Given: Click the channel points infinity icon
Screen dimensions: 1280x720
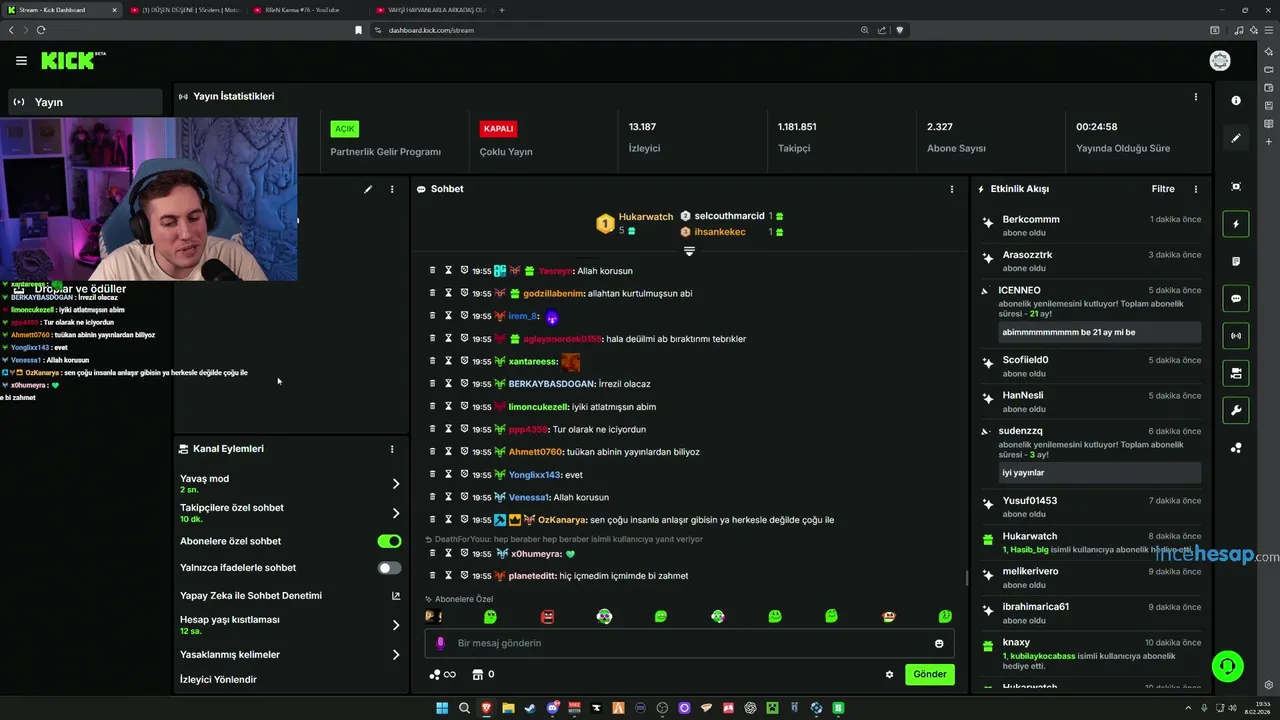Looking at the screenshot, I should (x=442, y=674).
